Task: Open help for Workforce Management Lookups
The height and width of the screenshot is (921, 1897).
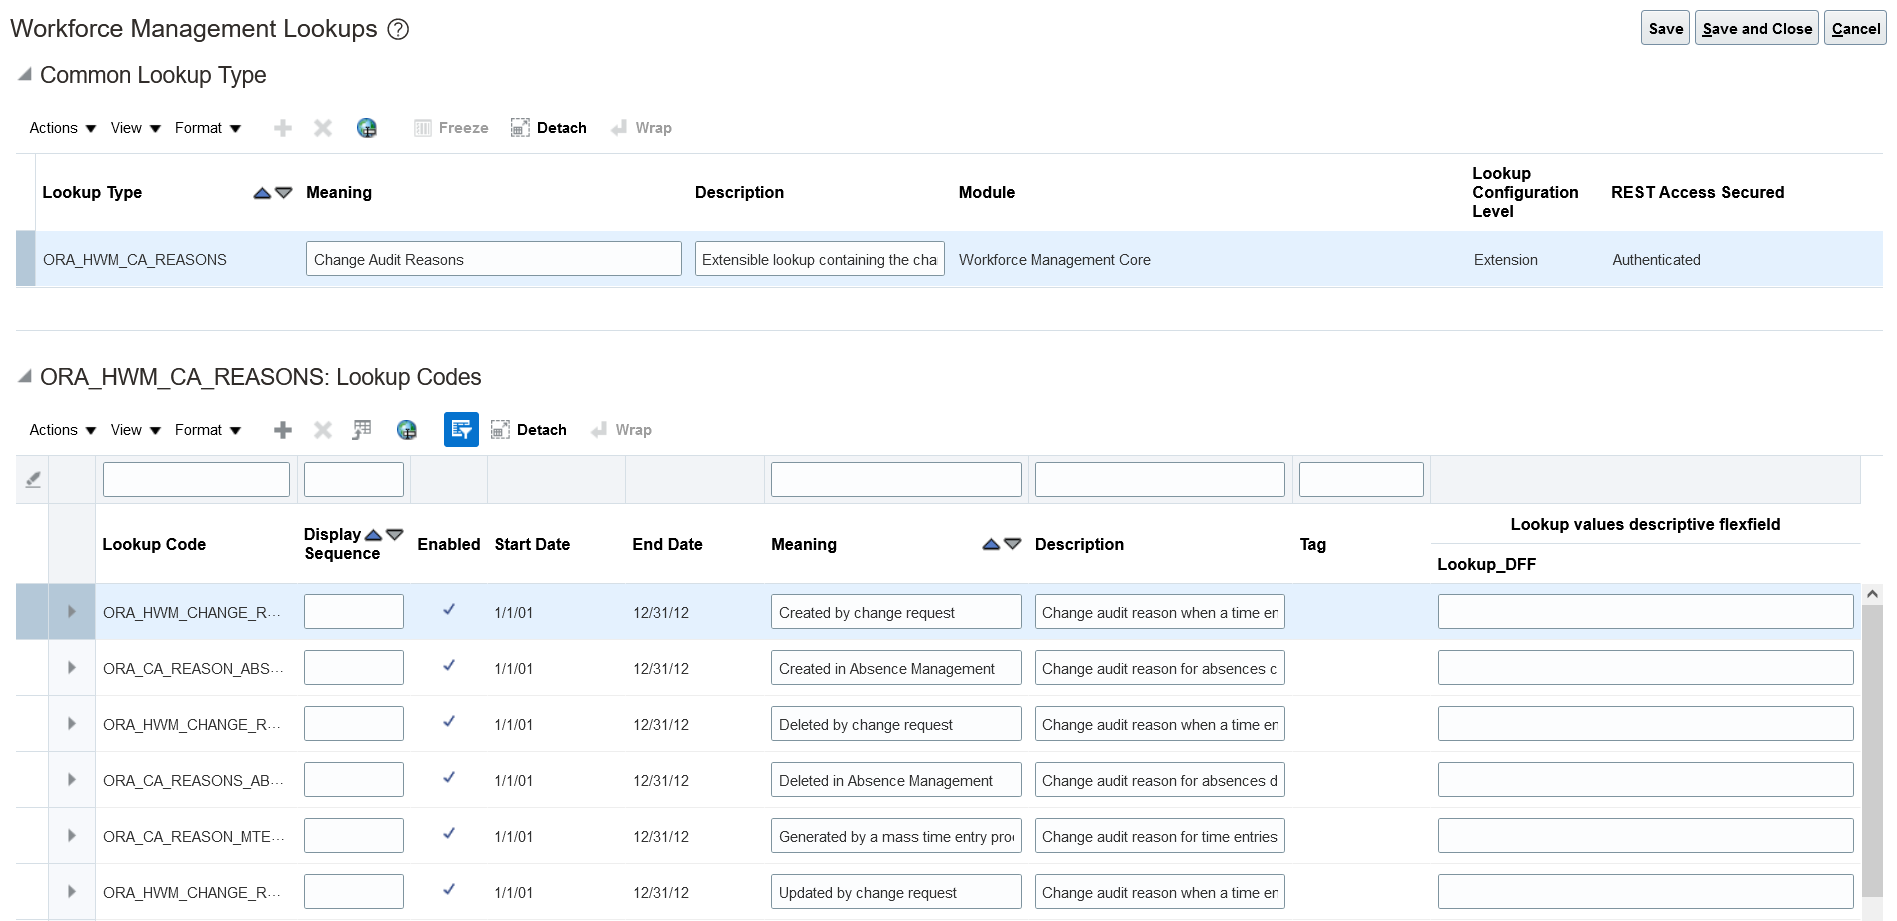Action: [397, 29]
